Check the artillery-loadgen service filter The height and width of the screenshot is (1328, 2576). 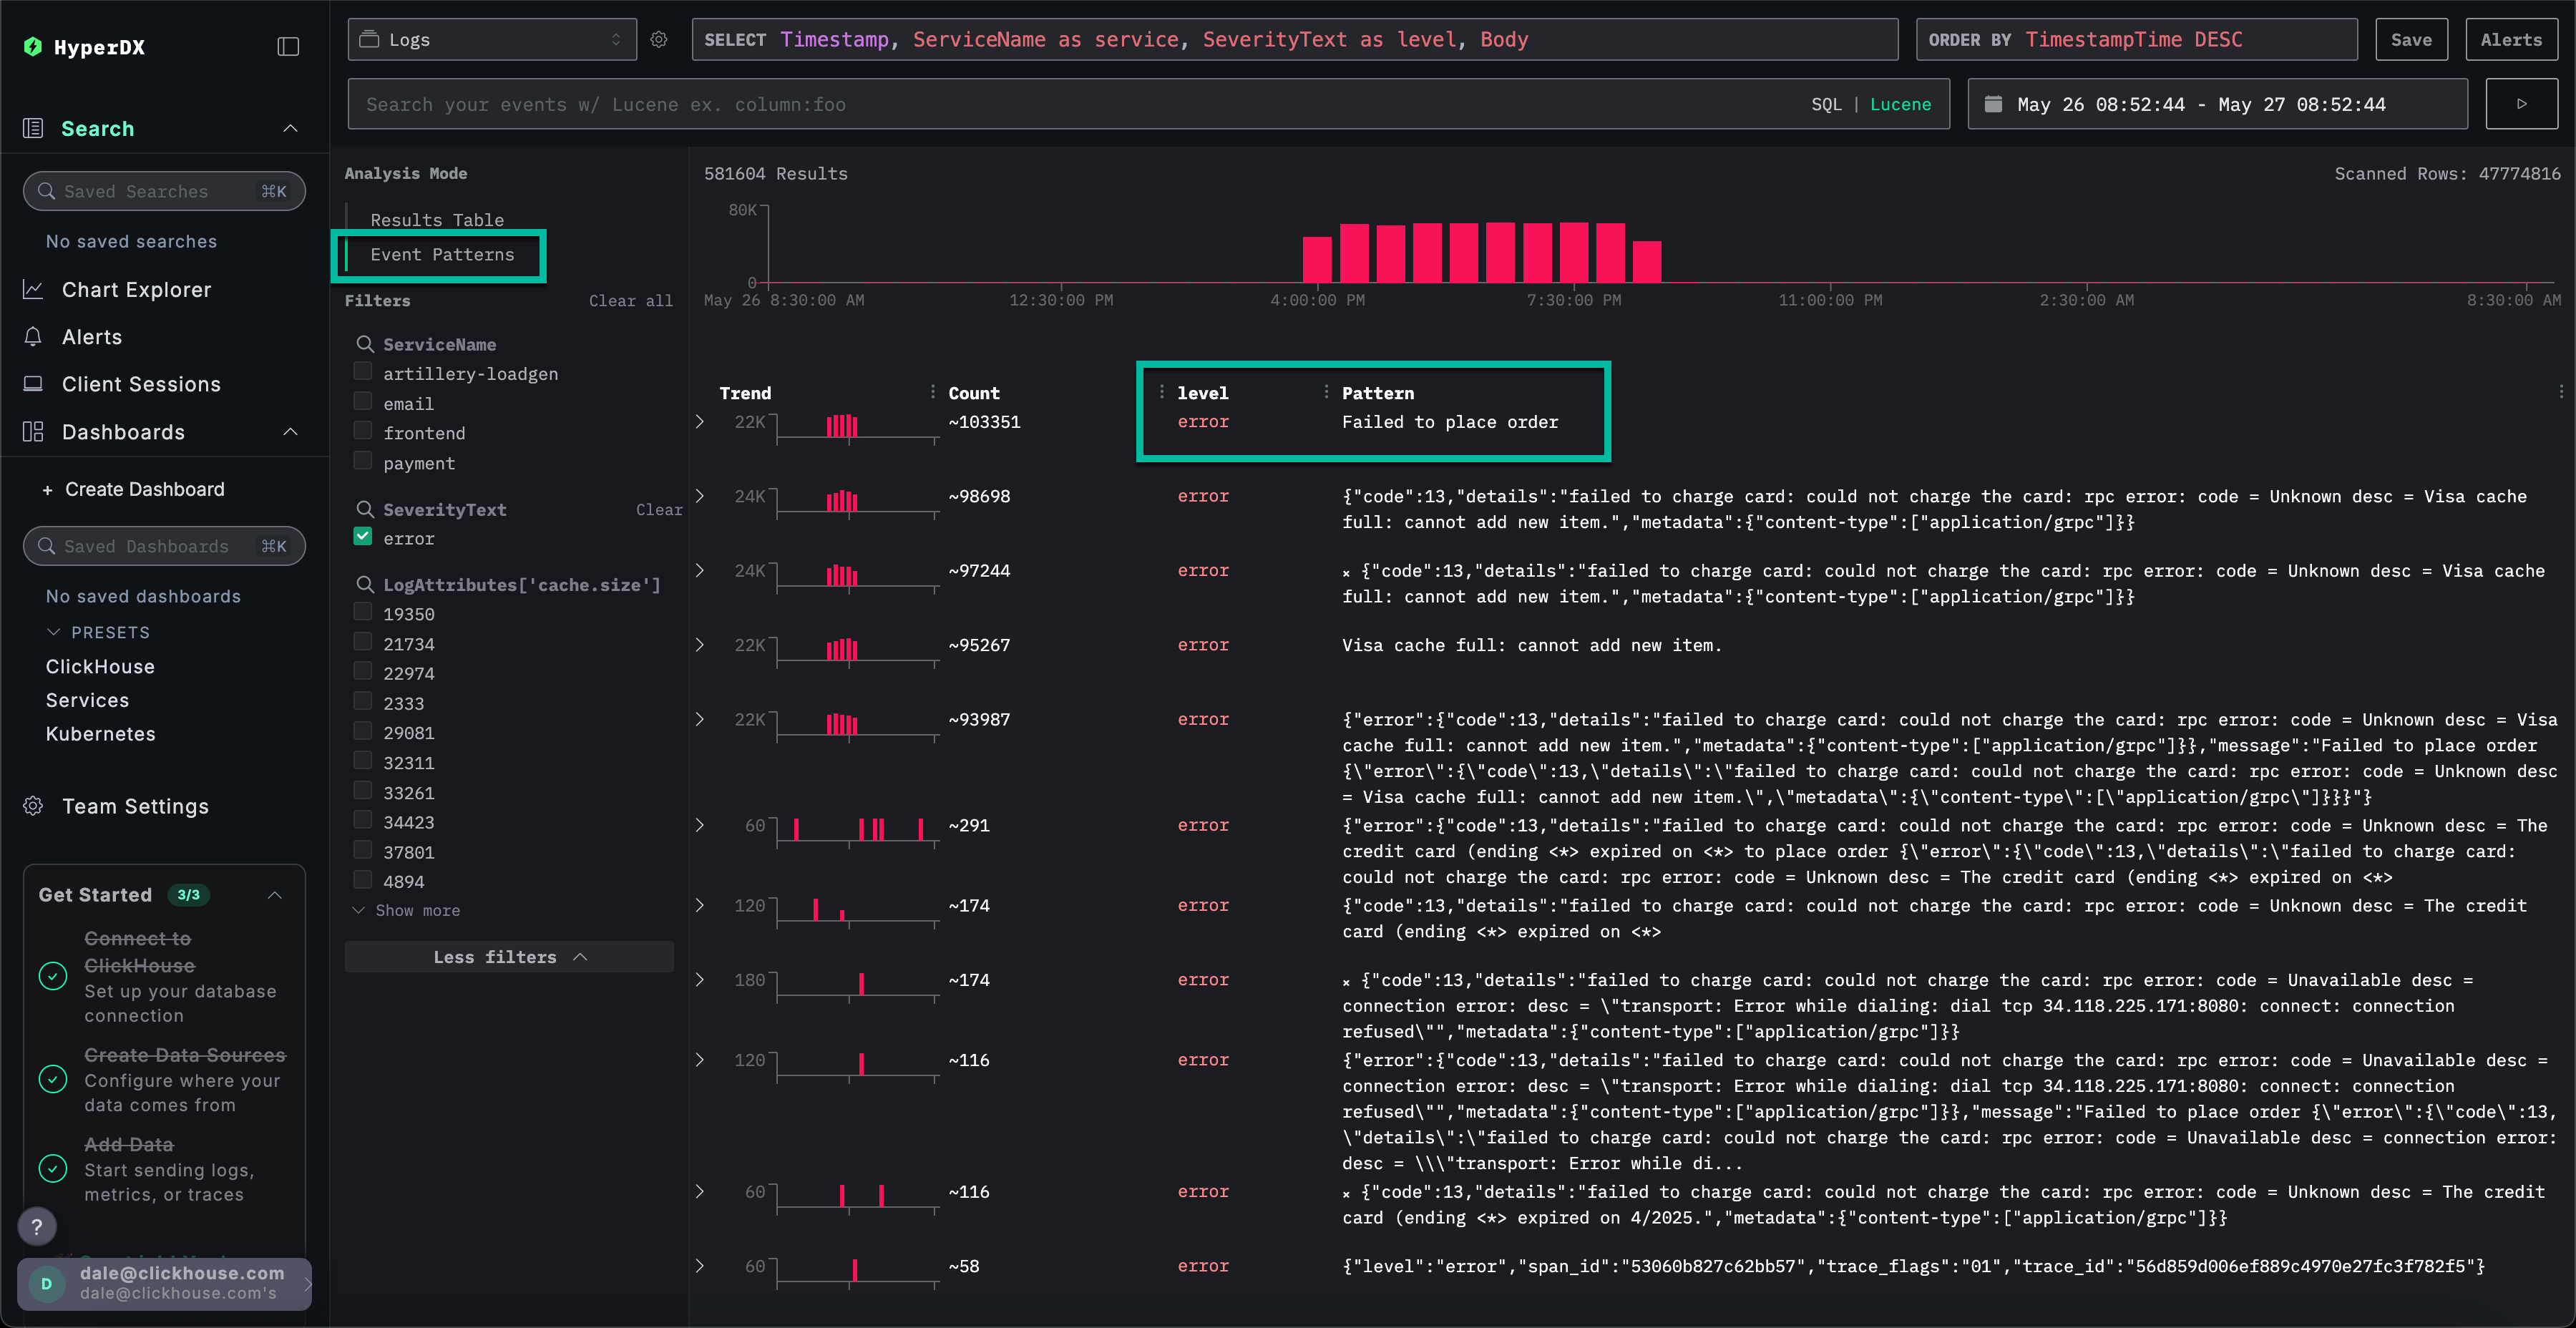363,372
